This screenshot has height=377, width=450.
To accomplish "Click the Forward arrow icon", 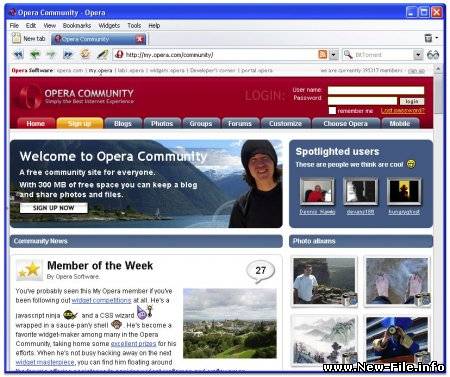I will pos(51,54).
